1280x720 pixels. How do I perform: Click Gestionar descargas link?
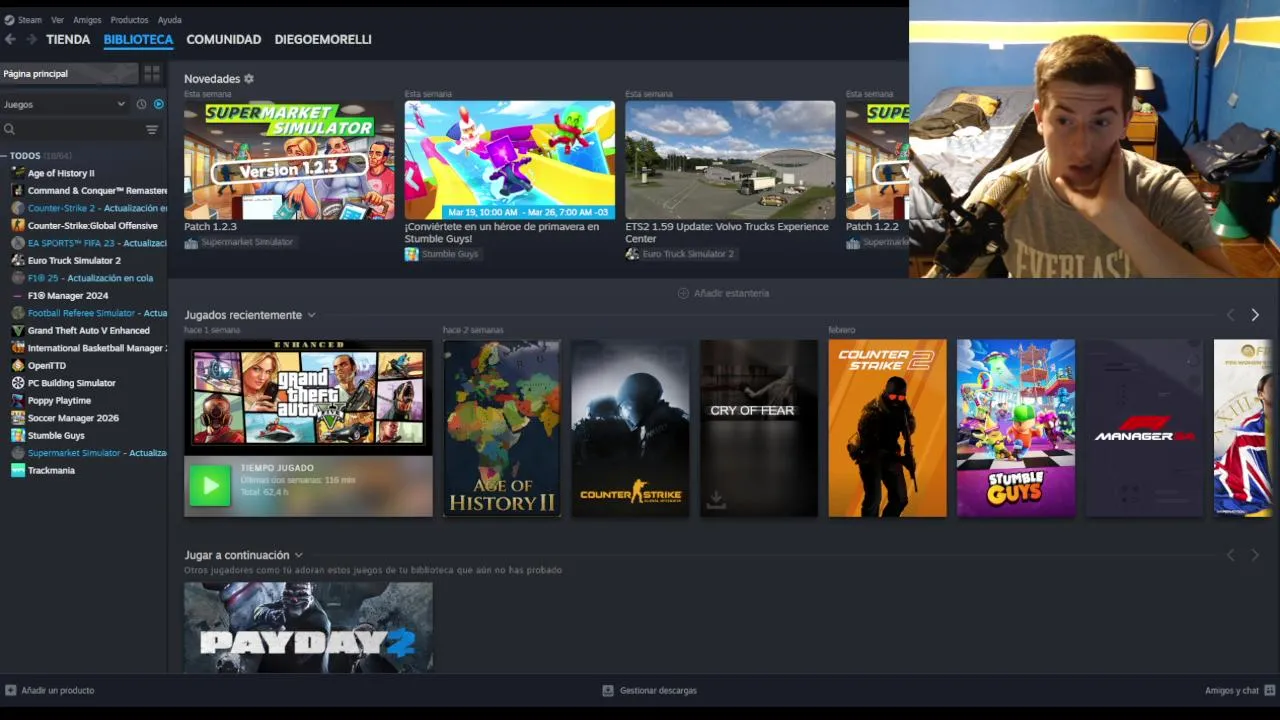point(658,690)
